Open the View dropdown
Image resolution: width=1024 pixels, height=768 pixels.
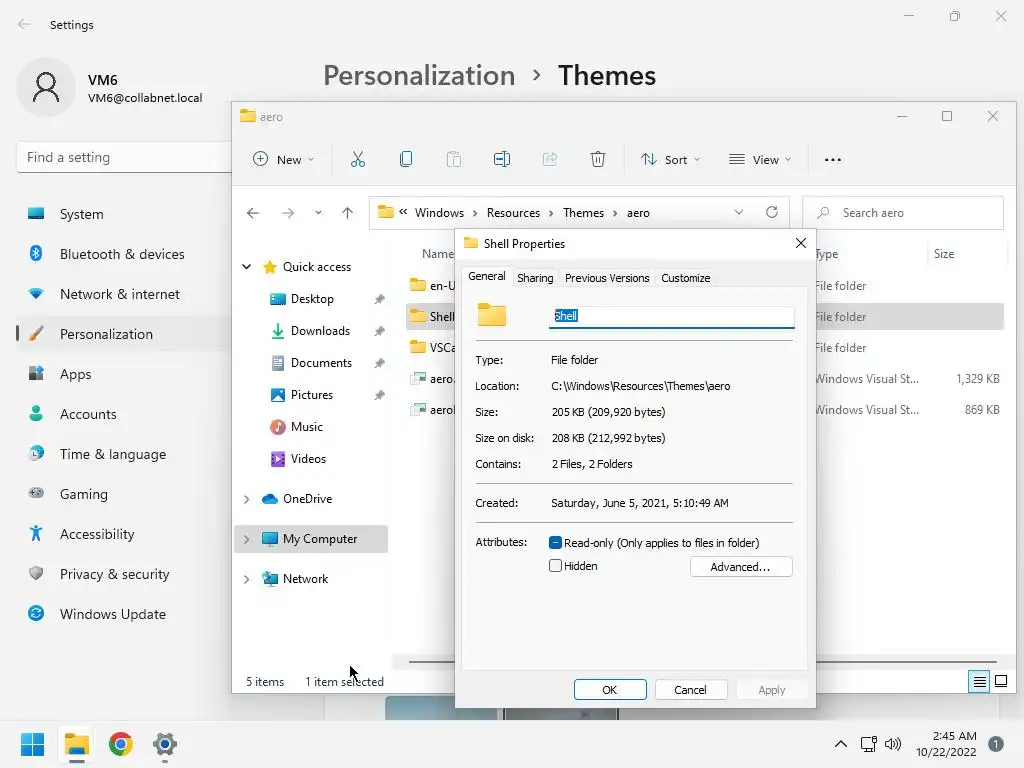pos(760,159)
